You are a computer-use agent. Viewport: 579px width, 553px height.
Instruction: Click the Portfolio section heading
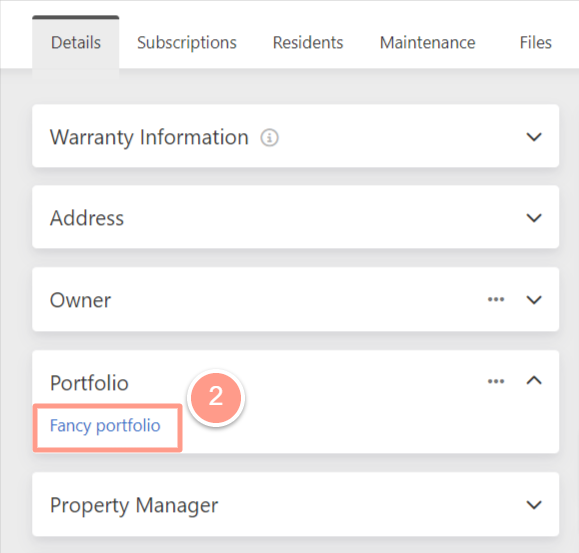tap(89, 382)
